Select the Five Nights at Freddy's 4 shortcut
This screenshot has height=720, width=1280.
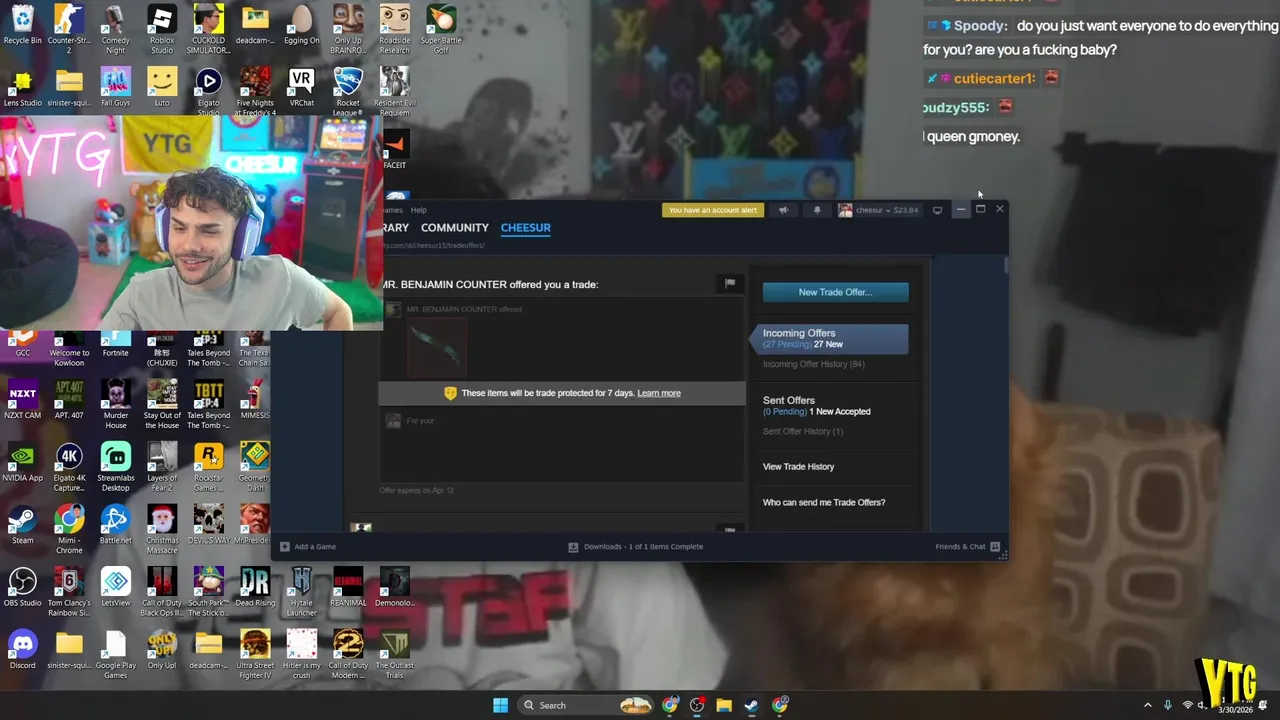(255, 91)
